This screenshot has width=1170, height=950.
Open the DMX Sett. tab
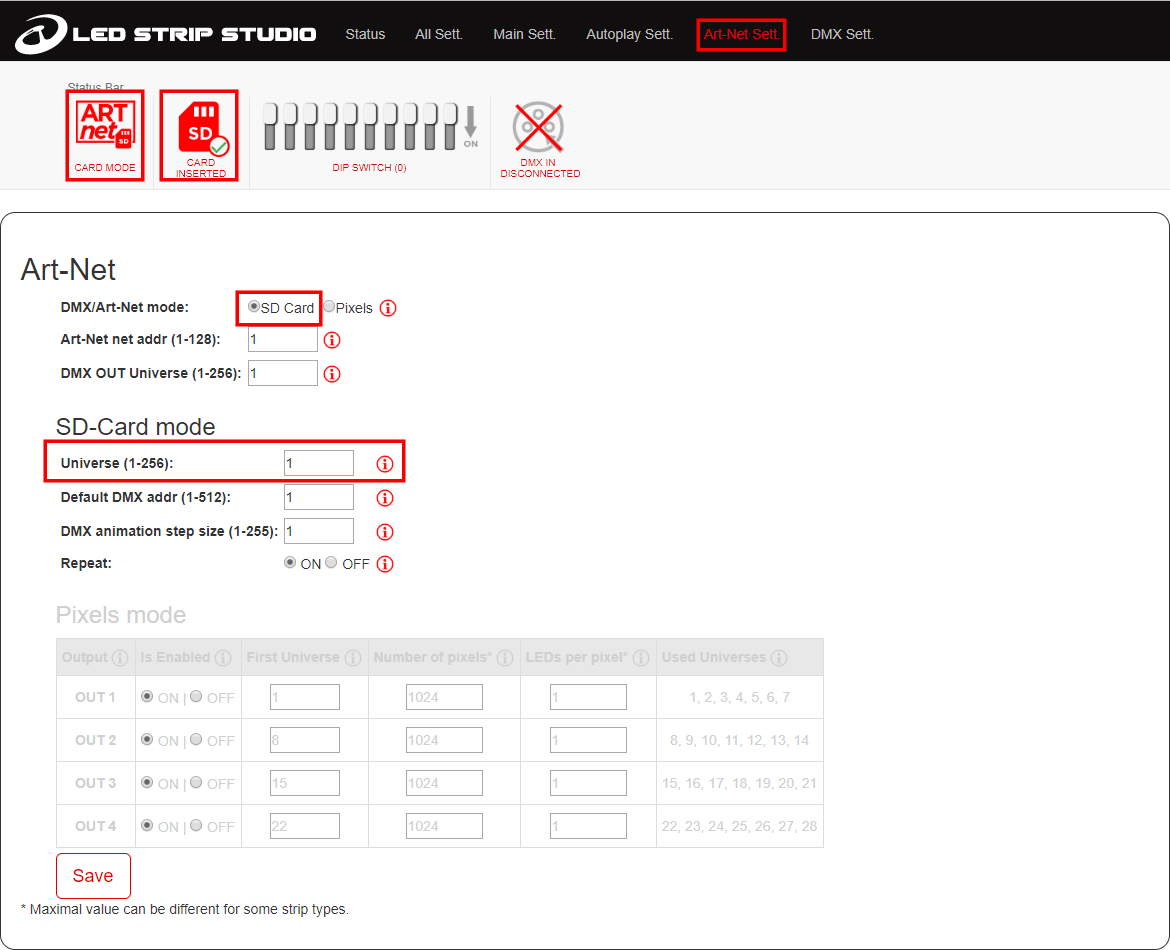tap(842, 34)
